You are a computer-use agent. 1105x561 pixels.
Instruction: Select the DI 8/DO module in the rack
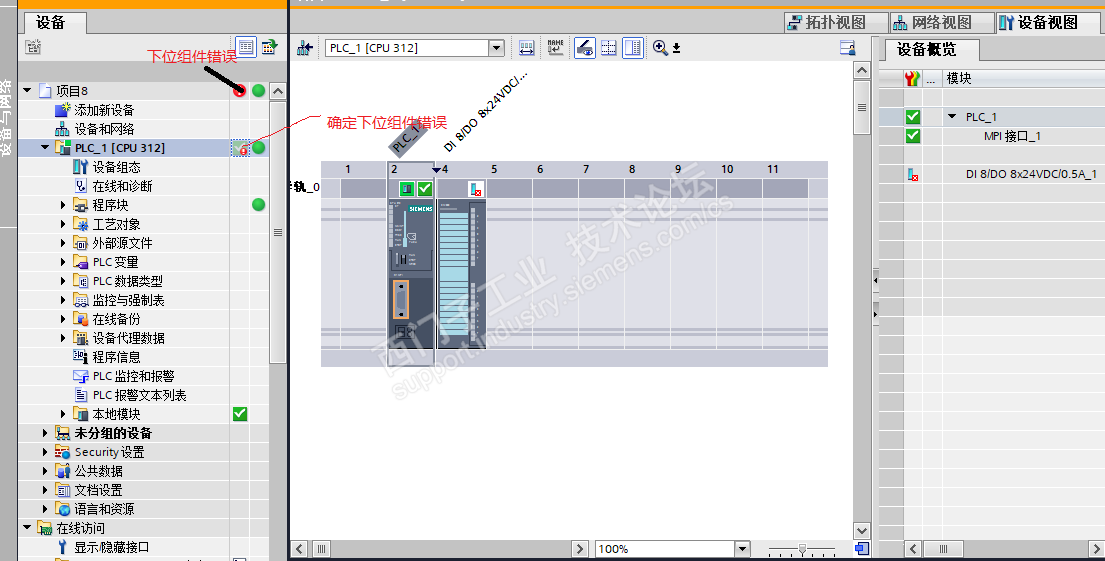pyautogui.click(x=462, y=273)
